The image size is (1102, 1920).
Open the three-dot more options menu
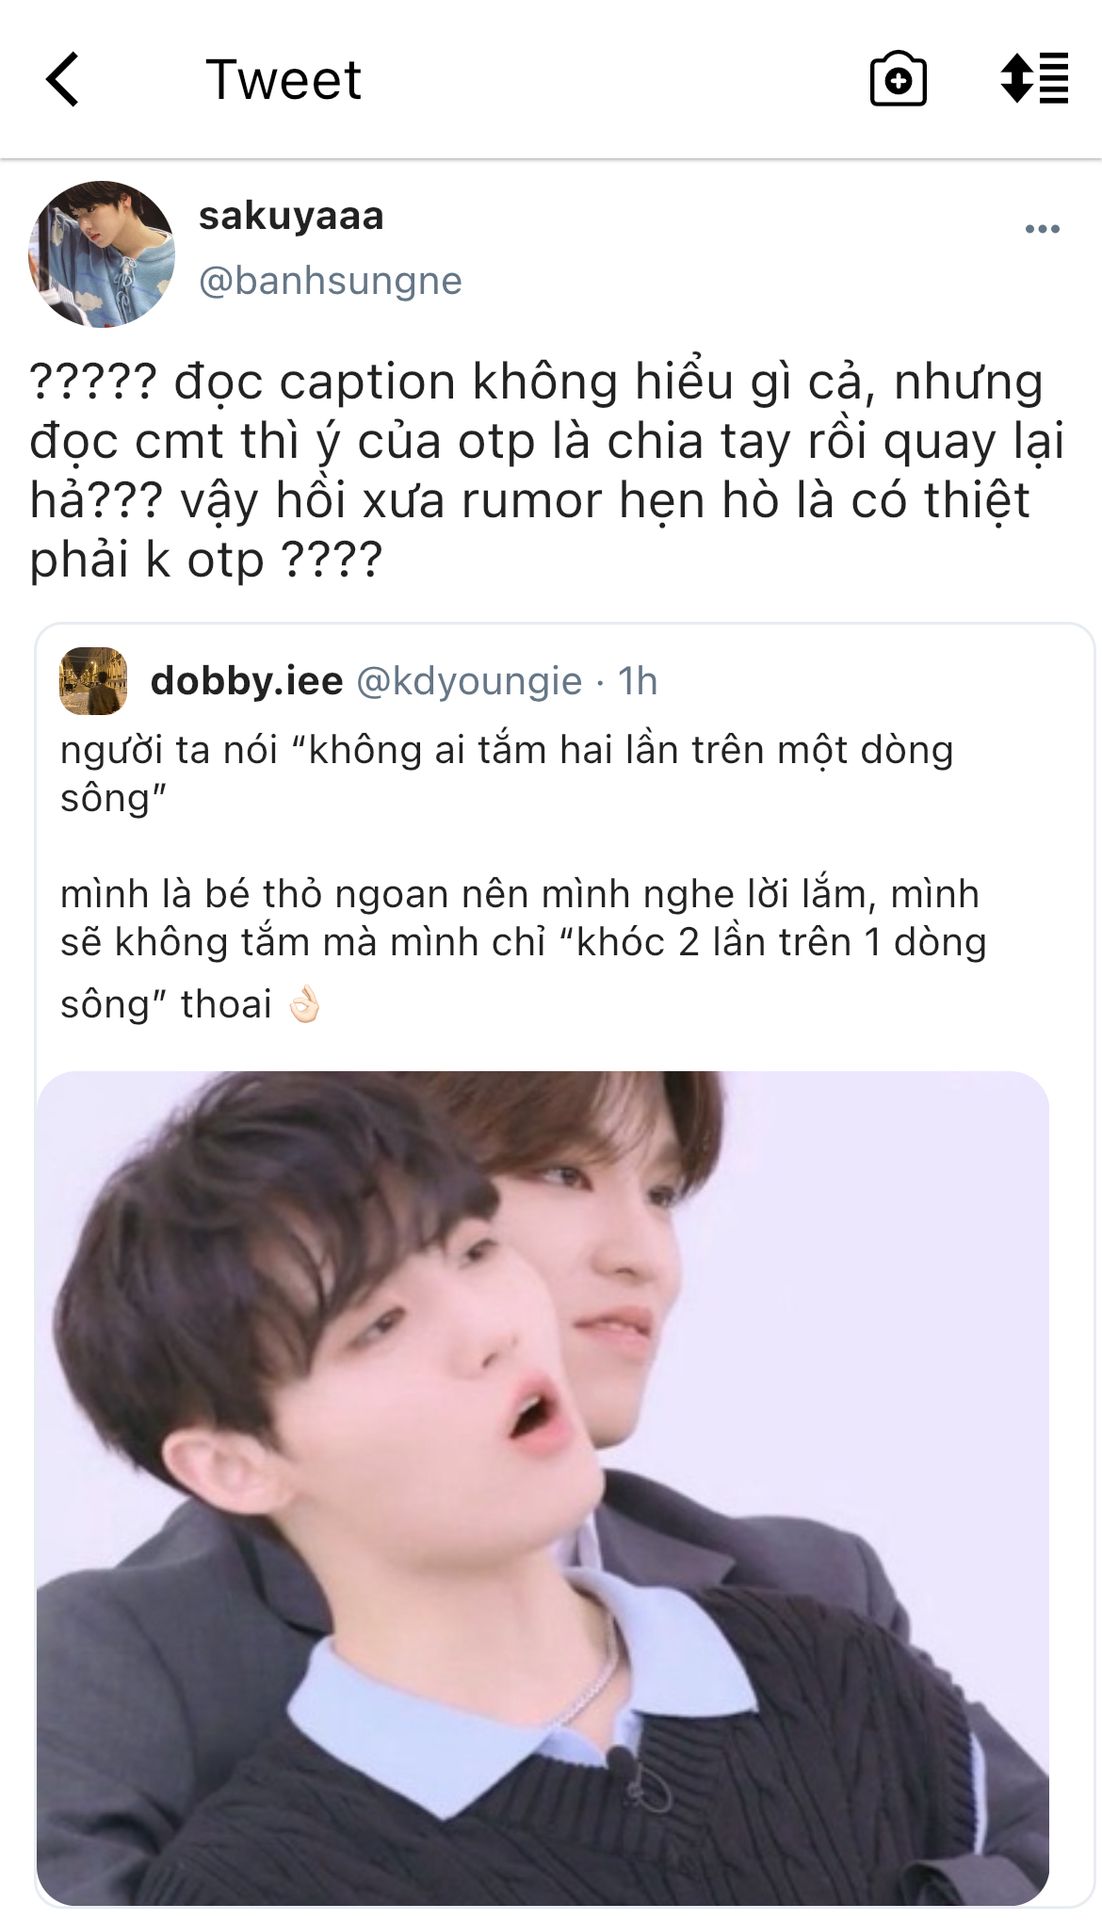[1042, 229]
